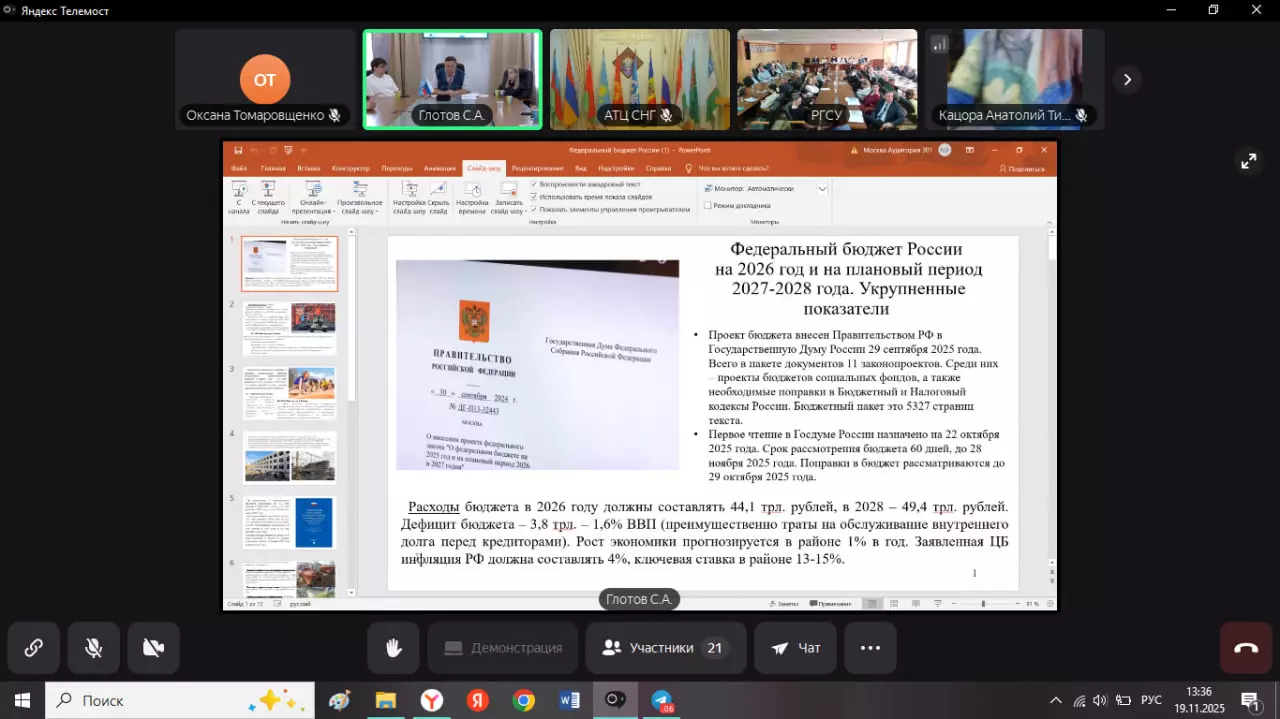Open the three-dot more options menu
This screenshot has width=1280, height=719.
(x=870, y=648)
